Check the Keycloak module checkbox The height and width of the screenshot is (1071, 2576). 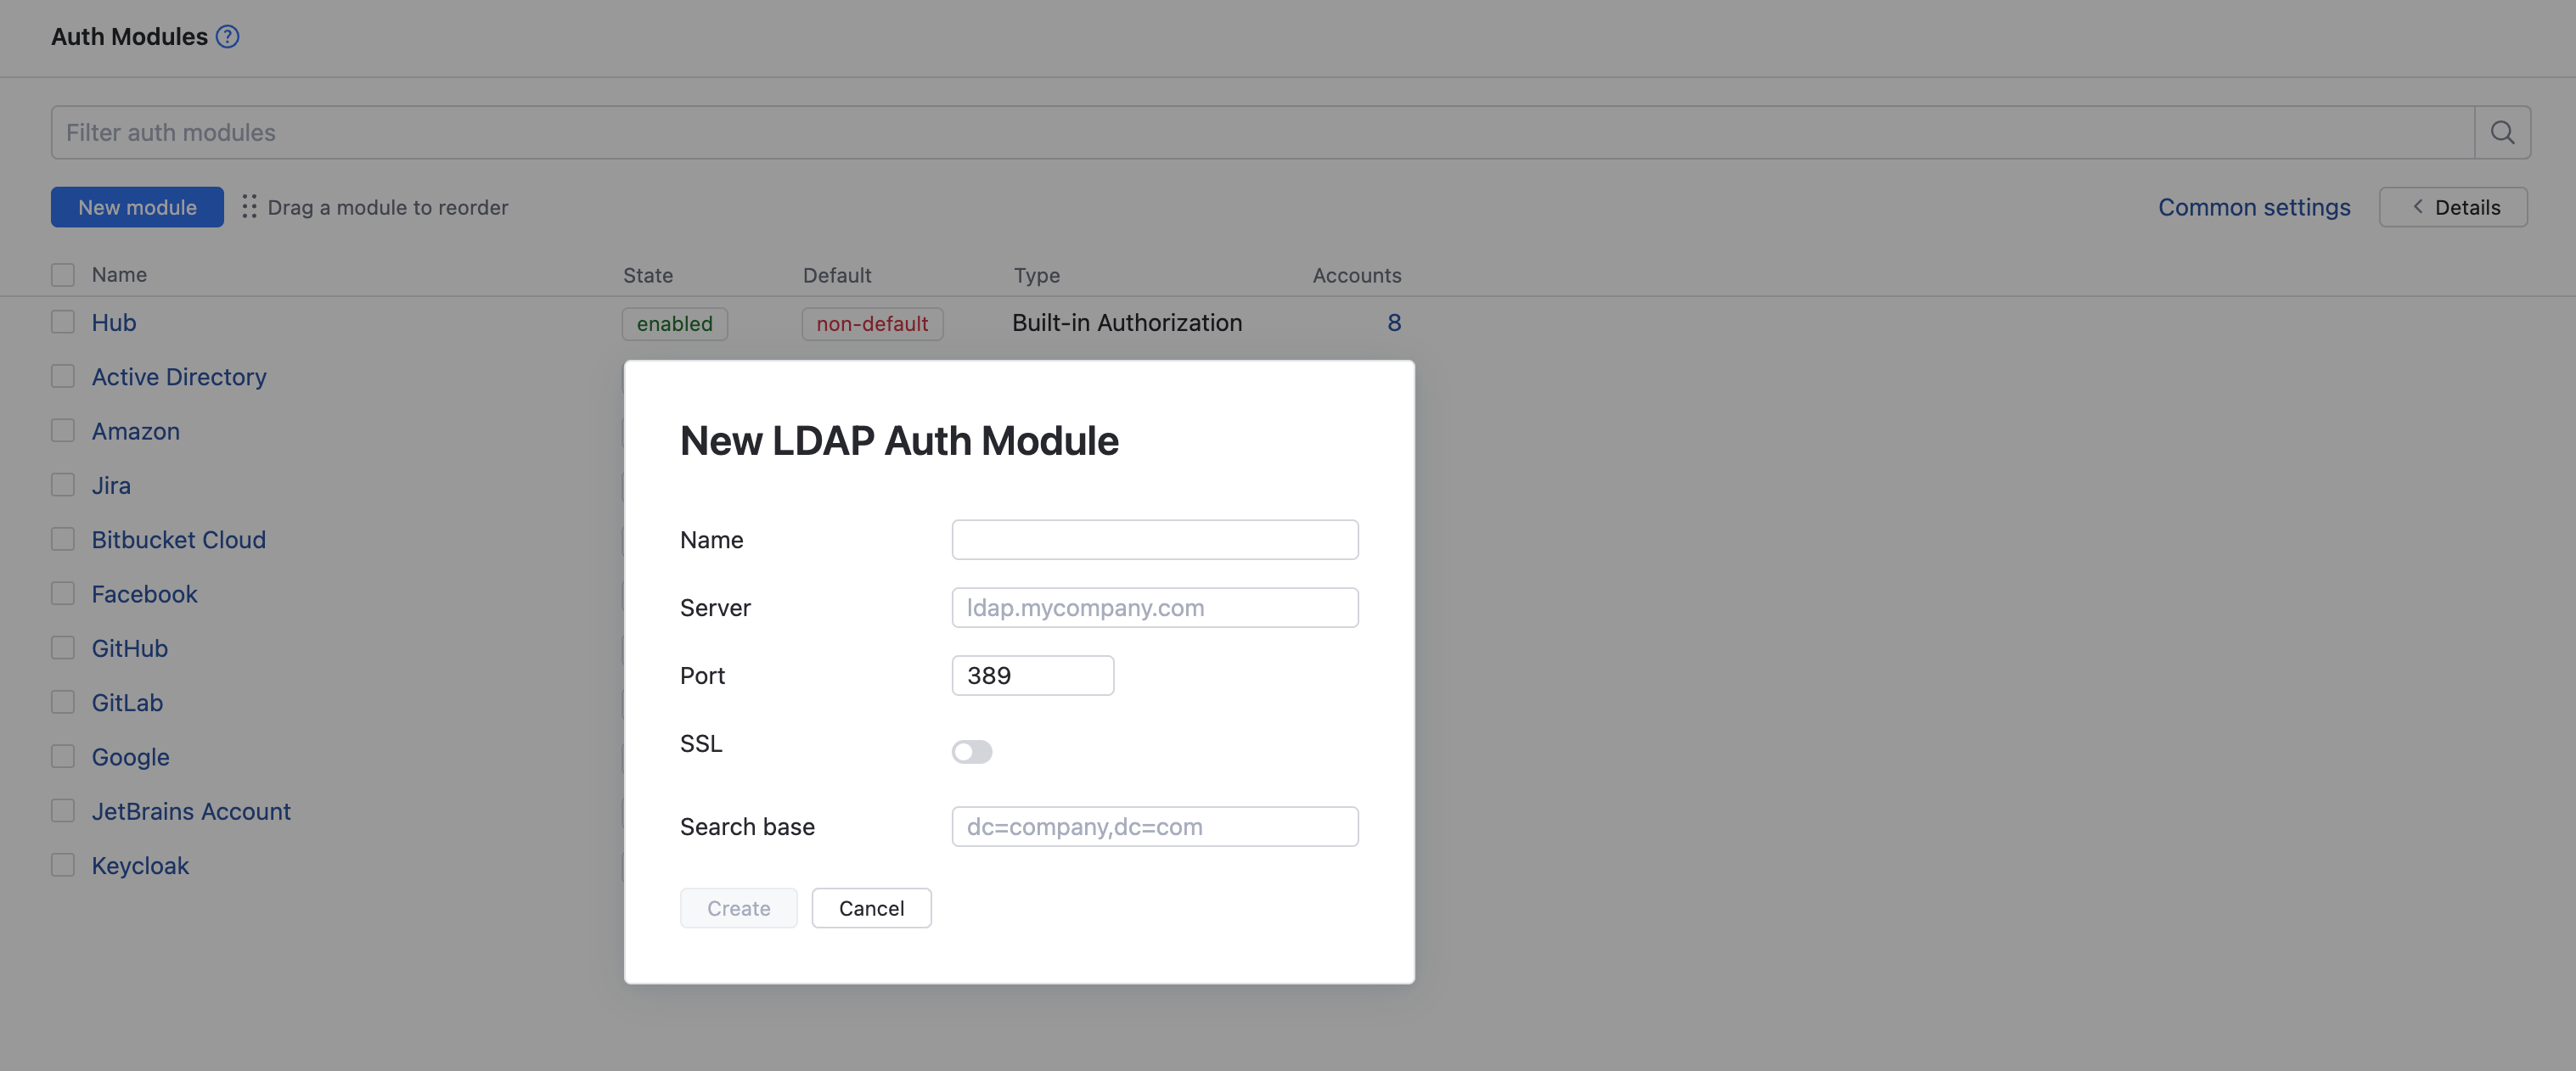(x=63, y=864)
